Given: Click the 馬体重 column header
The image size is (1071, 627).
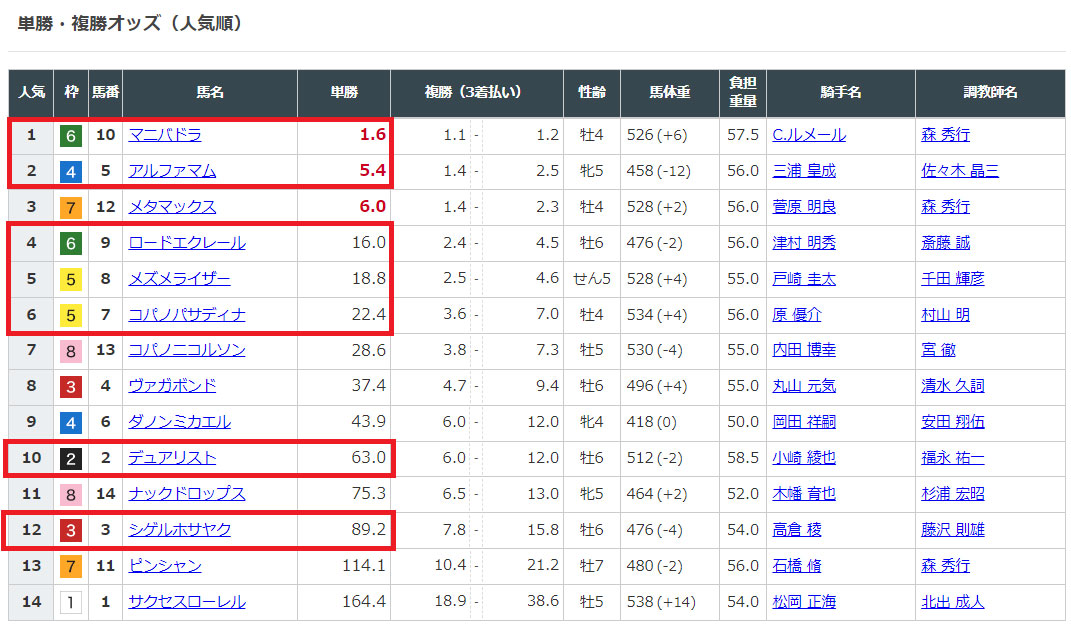Looking at the screenshot, I should 669,93.
